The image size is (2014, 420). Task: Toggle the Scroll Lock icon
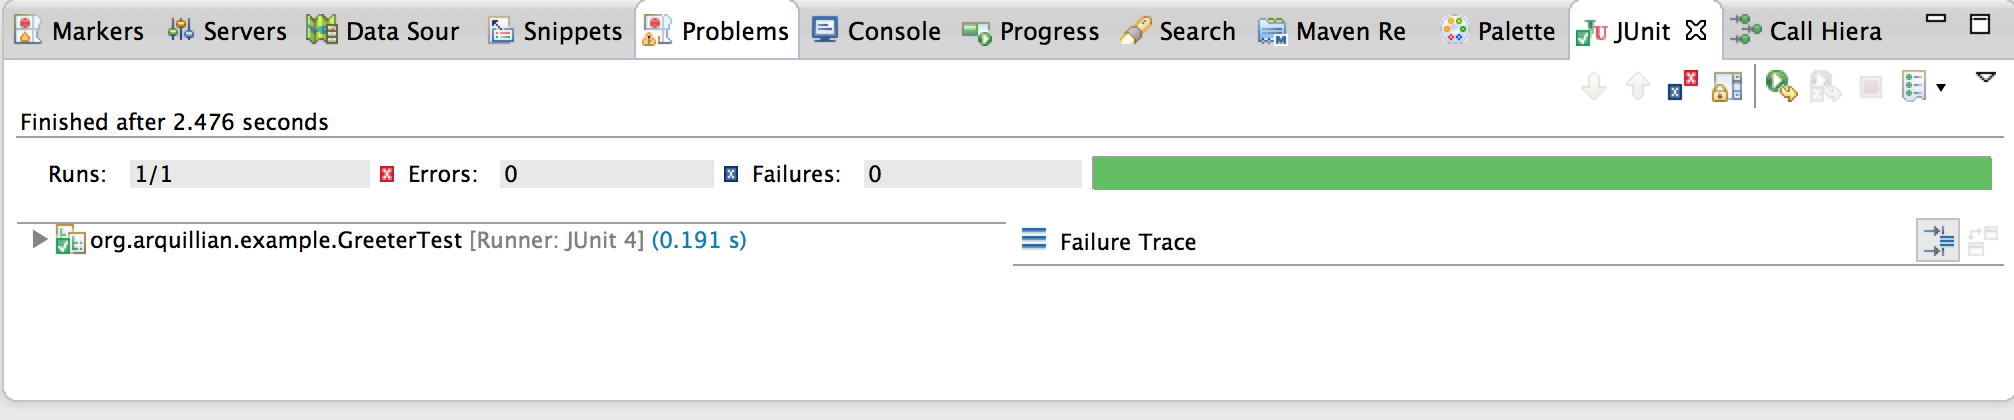point(1727,87)
